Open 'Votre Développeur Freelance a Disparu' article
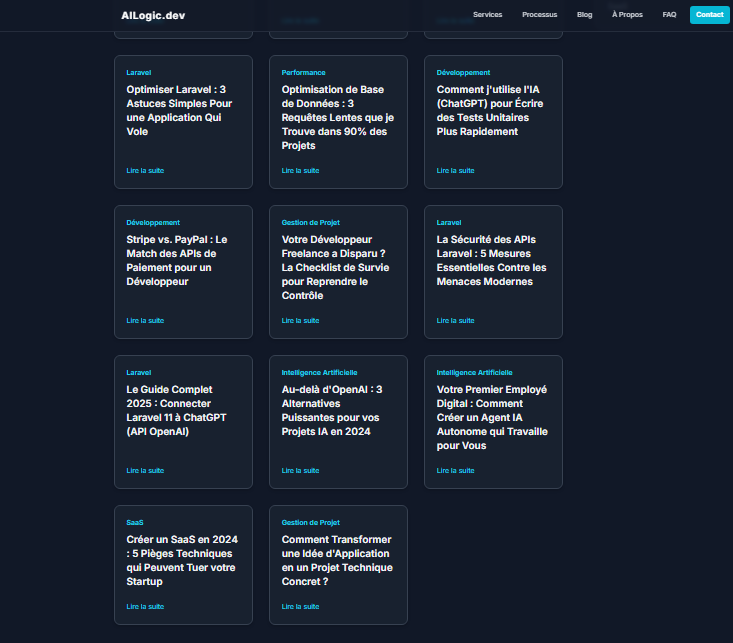 (335, 267)
